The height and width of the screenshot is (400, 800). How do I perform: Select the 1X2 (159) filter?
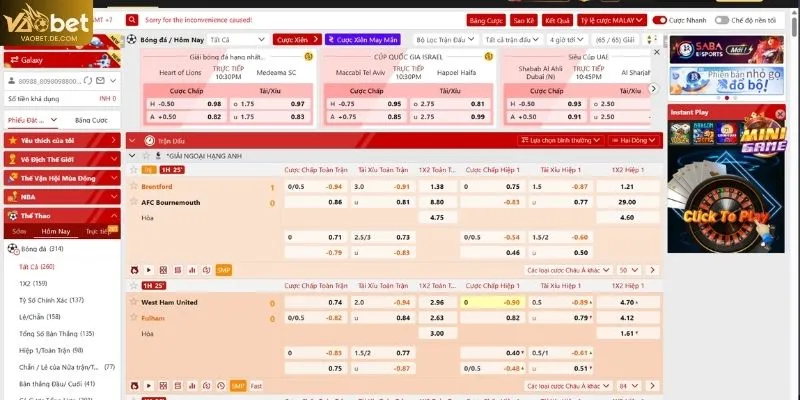[33, 283]
